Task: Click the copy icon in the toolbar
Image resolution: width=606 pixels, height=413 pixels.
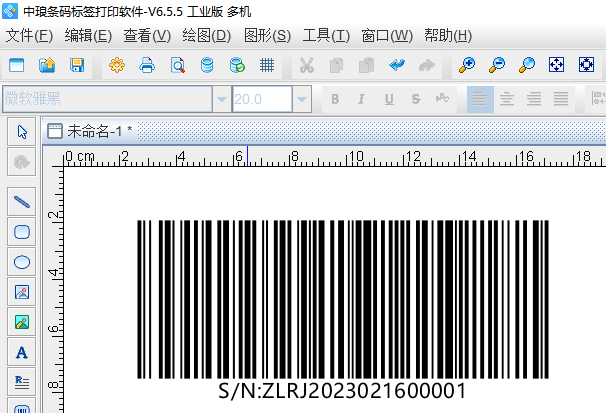Action: 336,65
